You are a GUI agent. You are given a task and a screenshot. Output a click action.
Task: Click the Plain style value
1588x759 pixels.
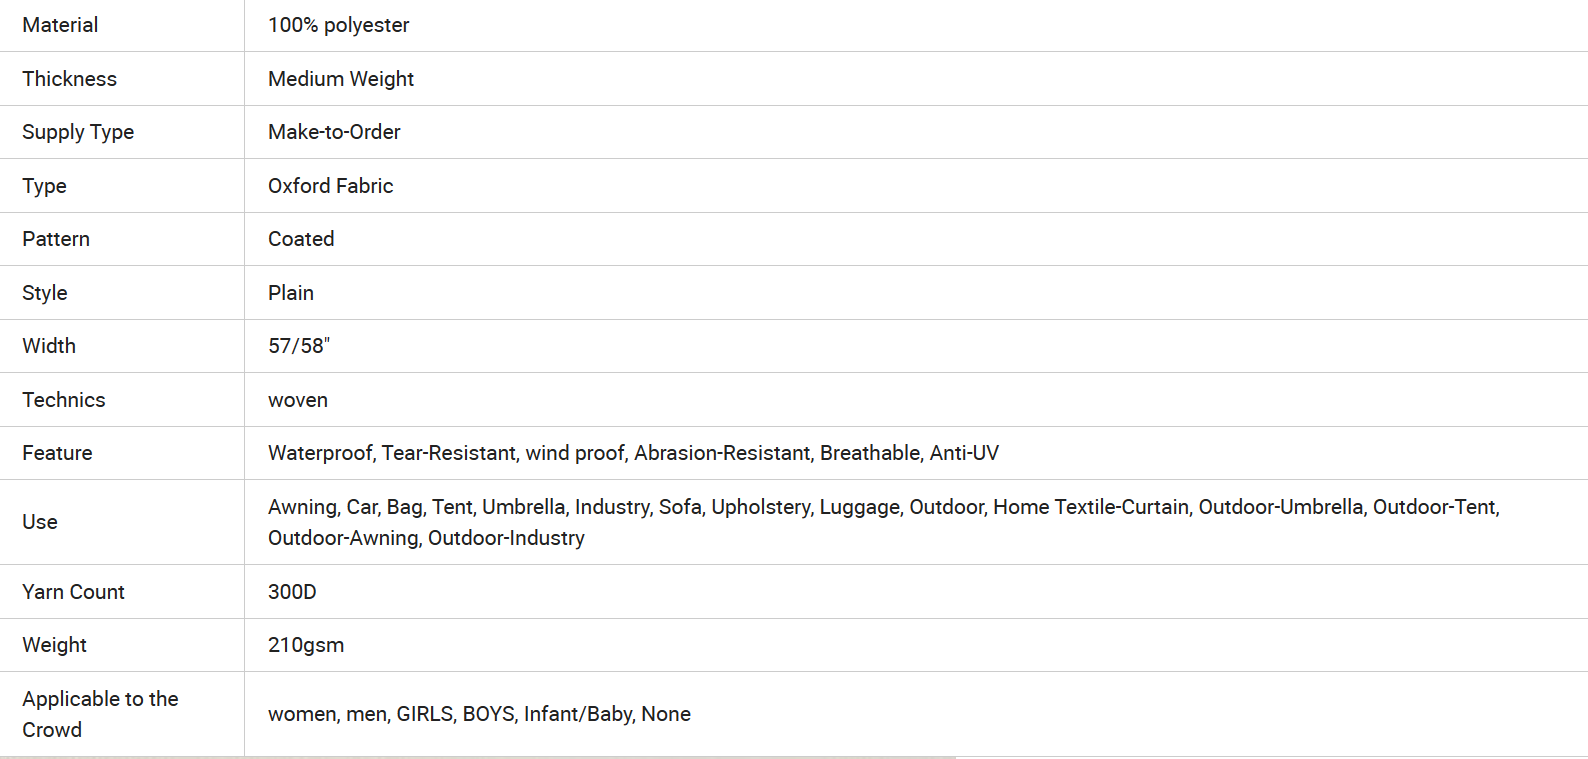click(291, 293)
